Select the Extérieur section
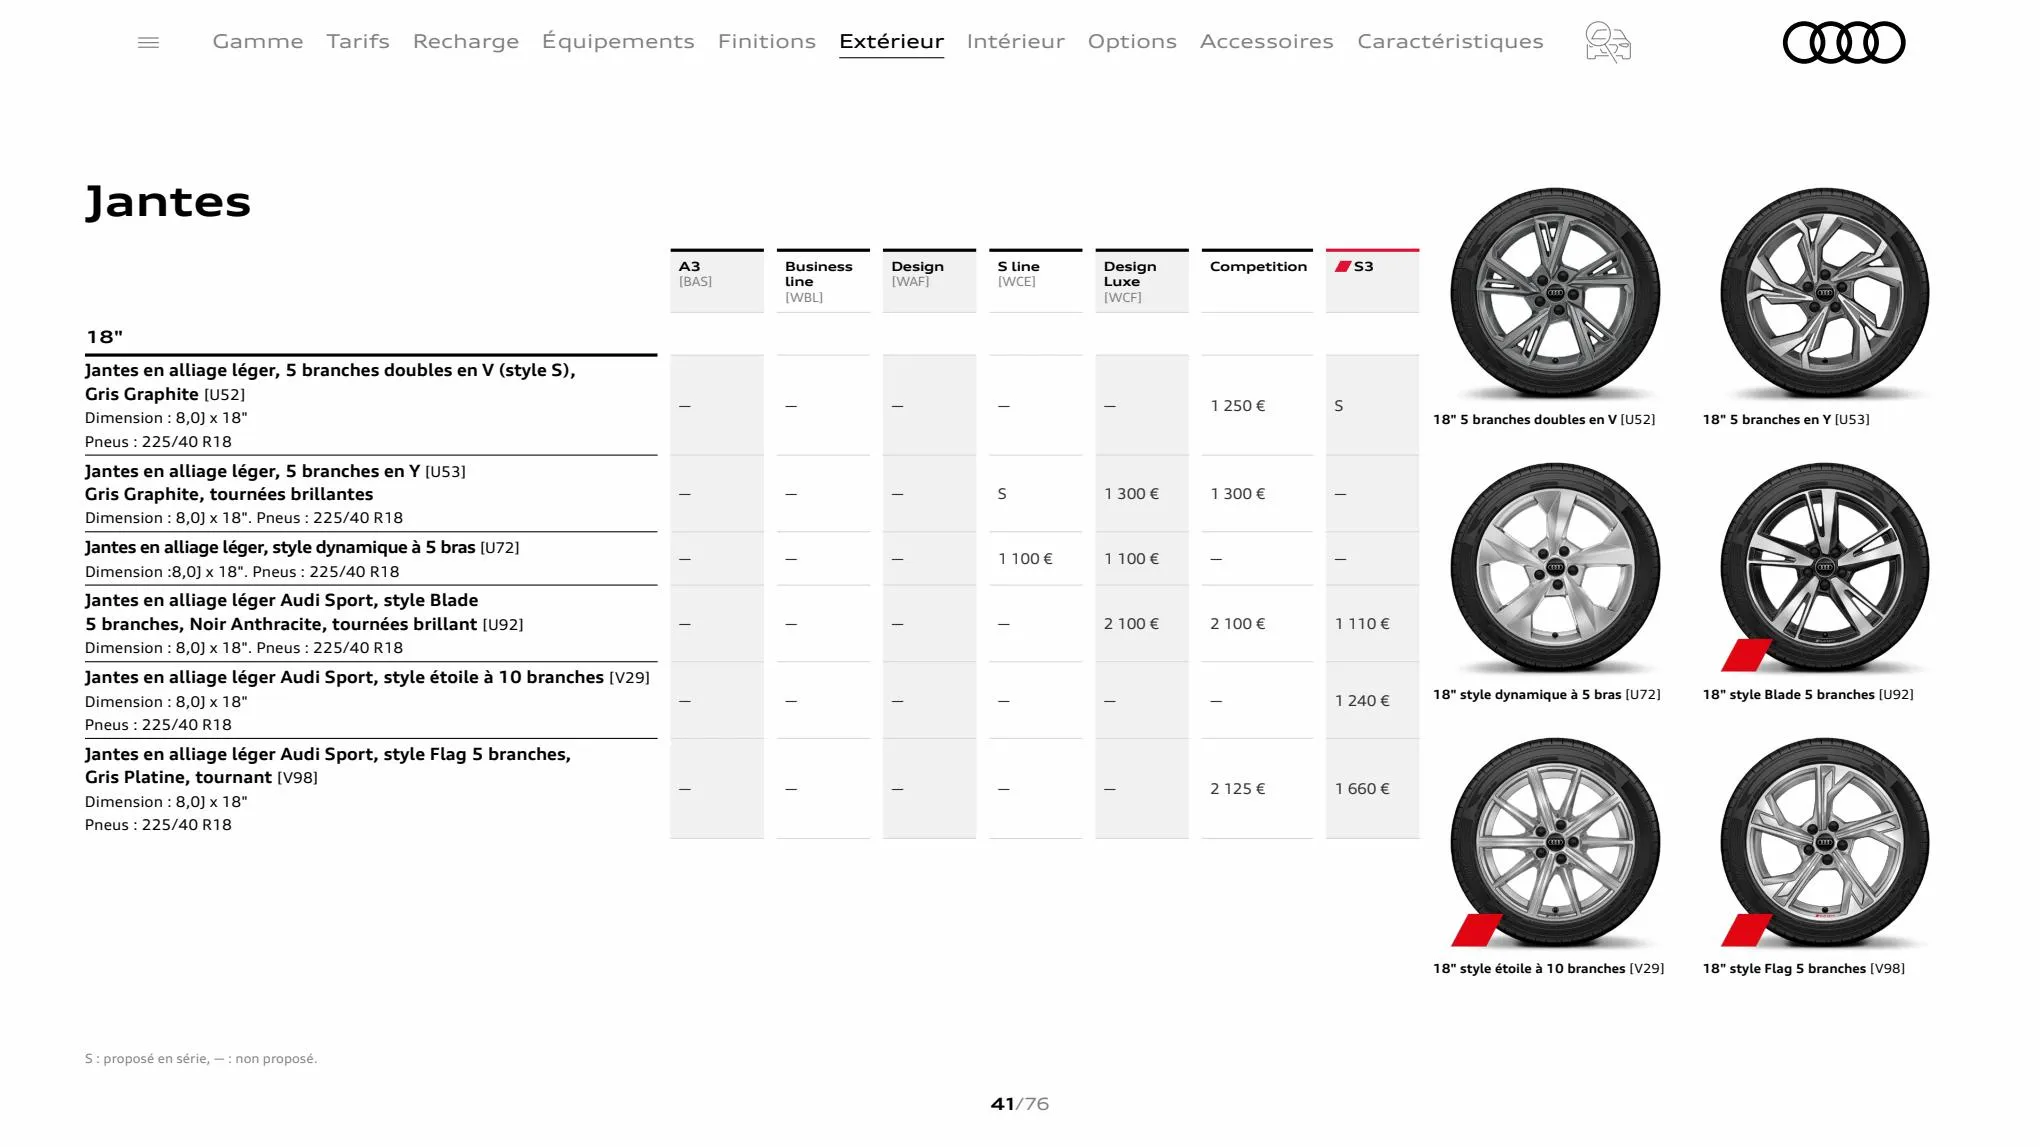Image resolution: width=2040 pixels, height=1147 pixels. click(892, 41)
